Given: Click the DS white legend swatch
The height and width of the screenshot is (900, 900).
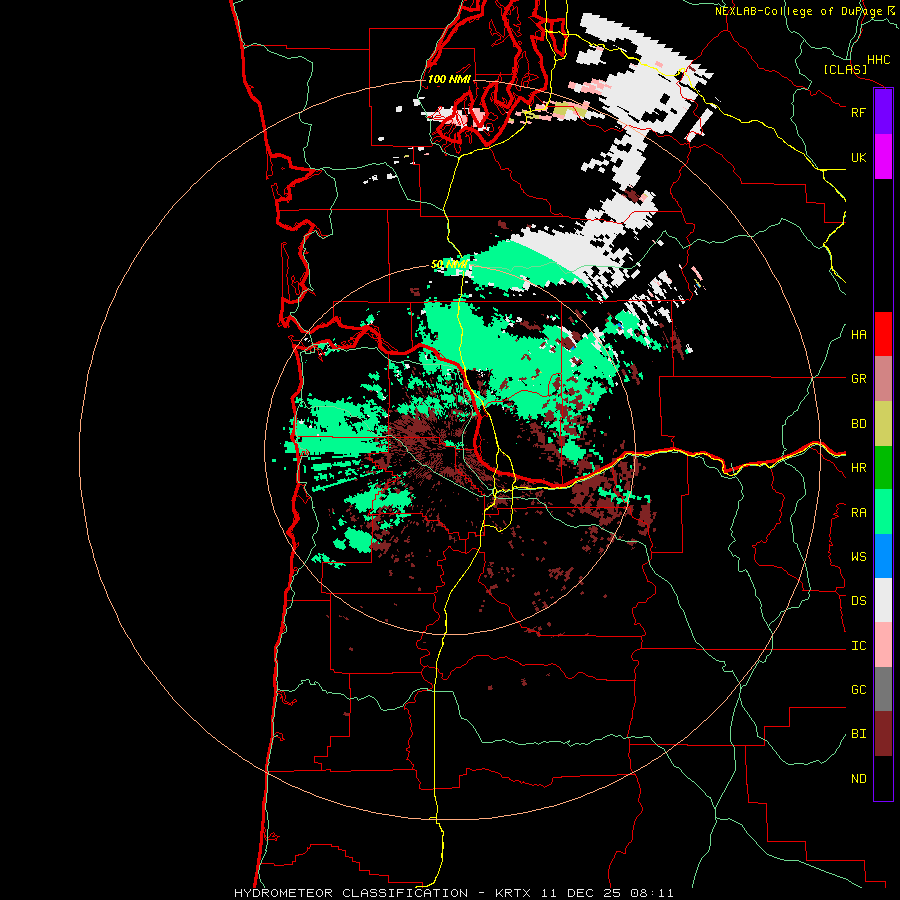Looking at the screenshot, I should click(x=883, y=600).
